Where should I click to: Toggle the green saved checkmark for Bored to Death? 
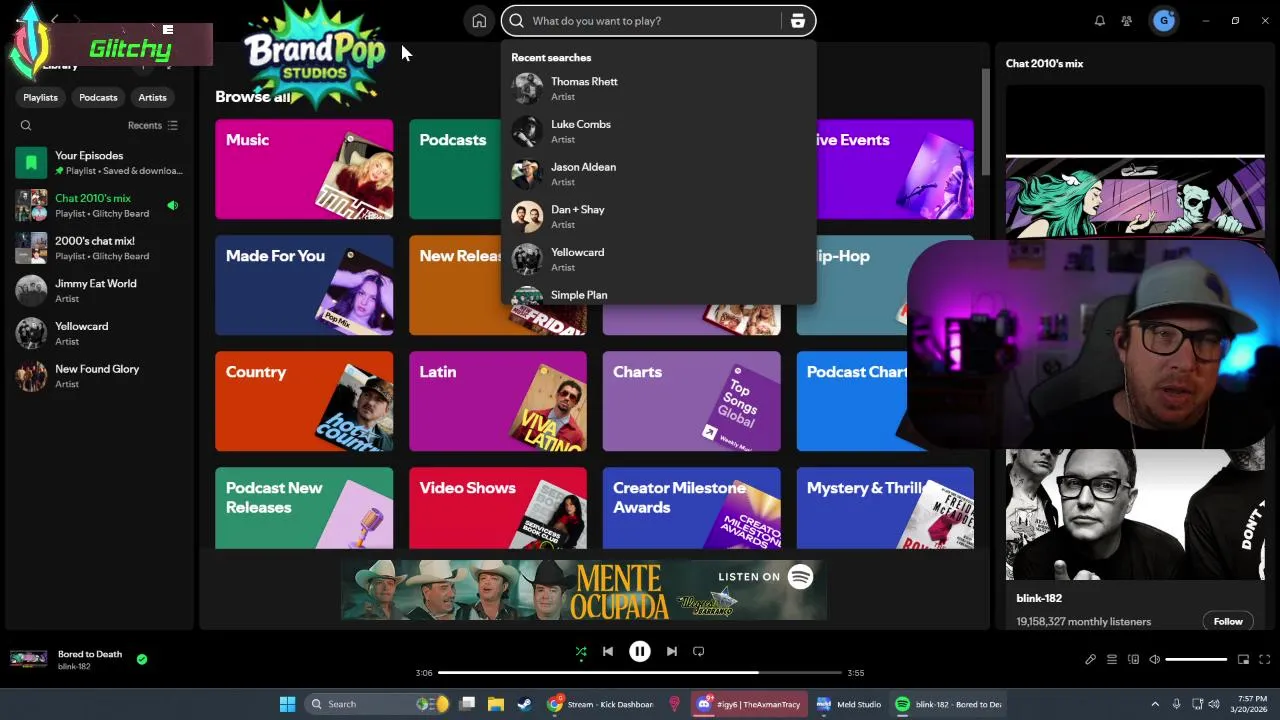[x=142, y=659]
